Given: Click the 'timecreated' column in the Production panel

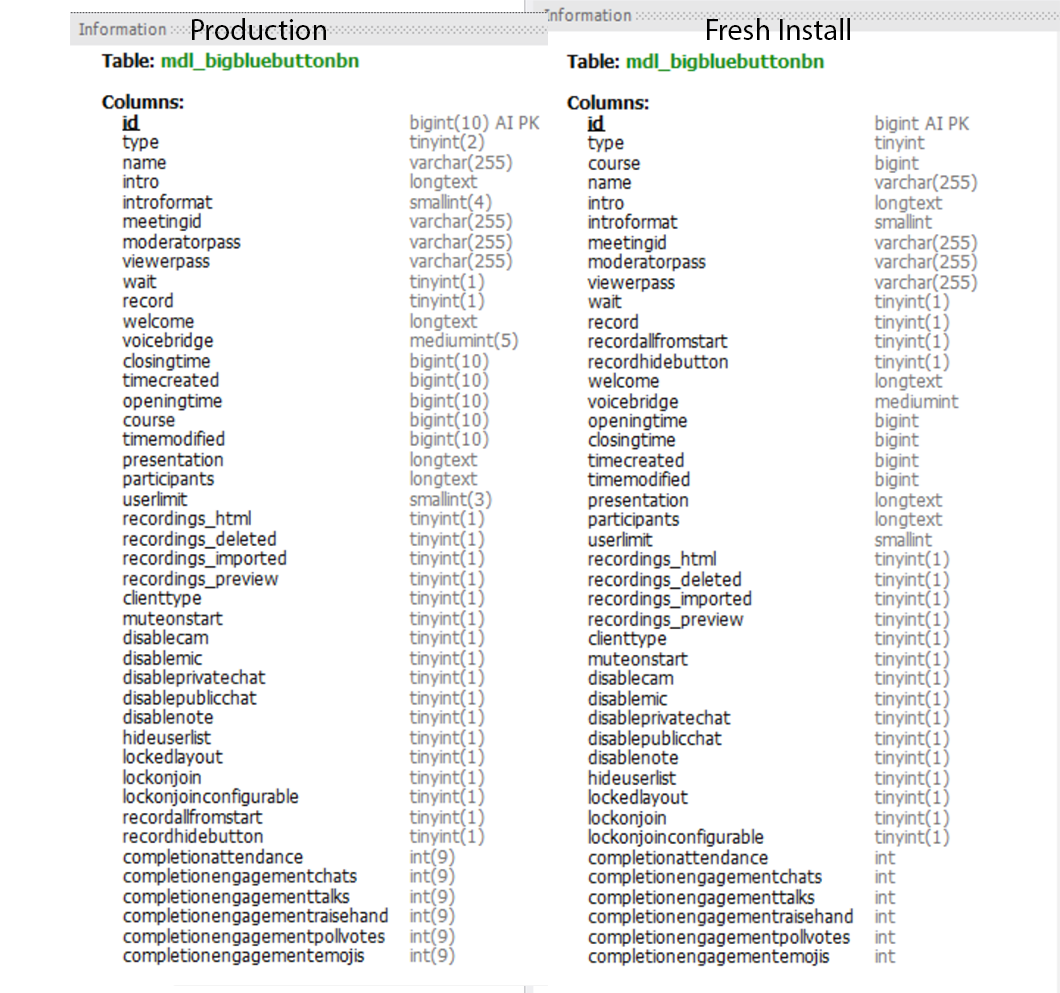Looking at the screenshot, I should tap(170, 381).
